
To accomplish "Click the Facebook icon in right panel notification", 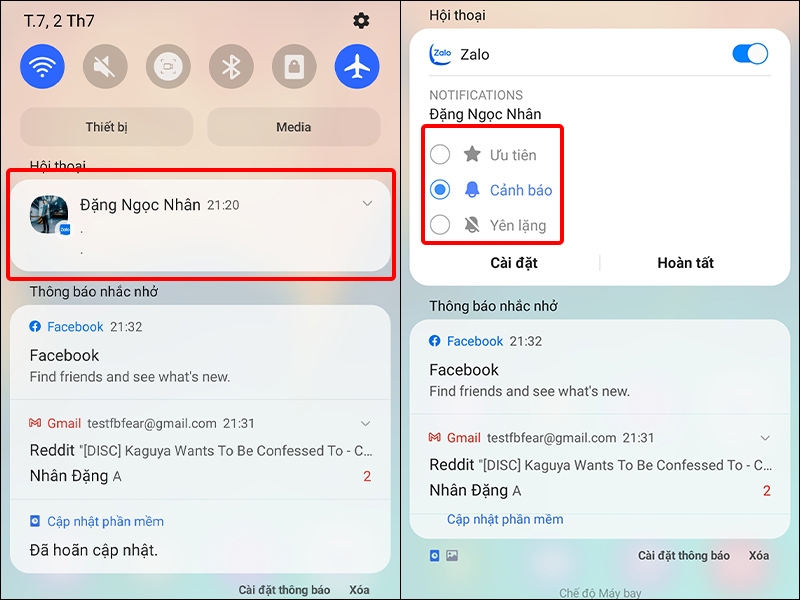I will tap(435, 341).
